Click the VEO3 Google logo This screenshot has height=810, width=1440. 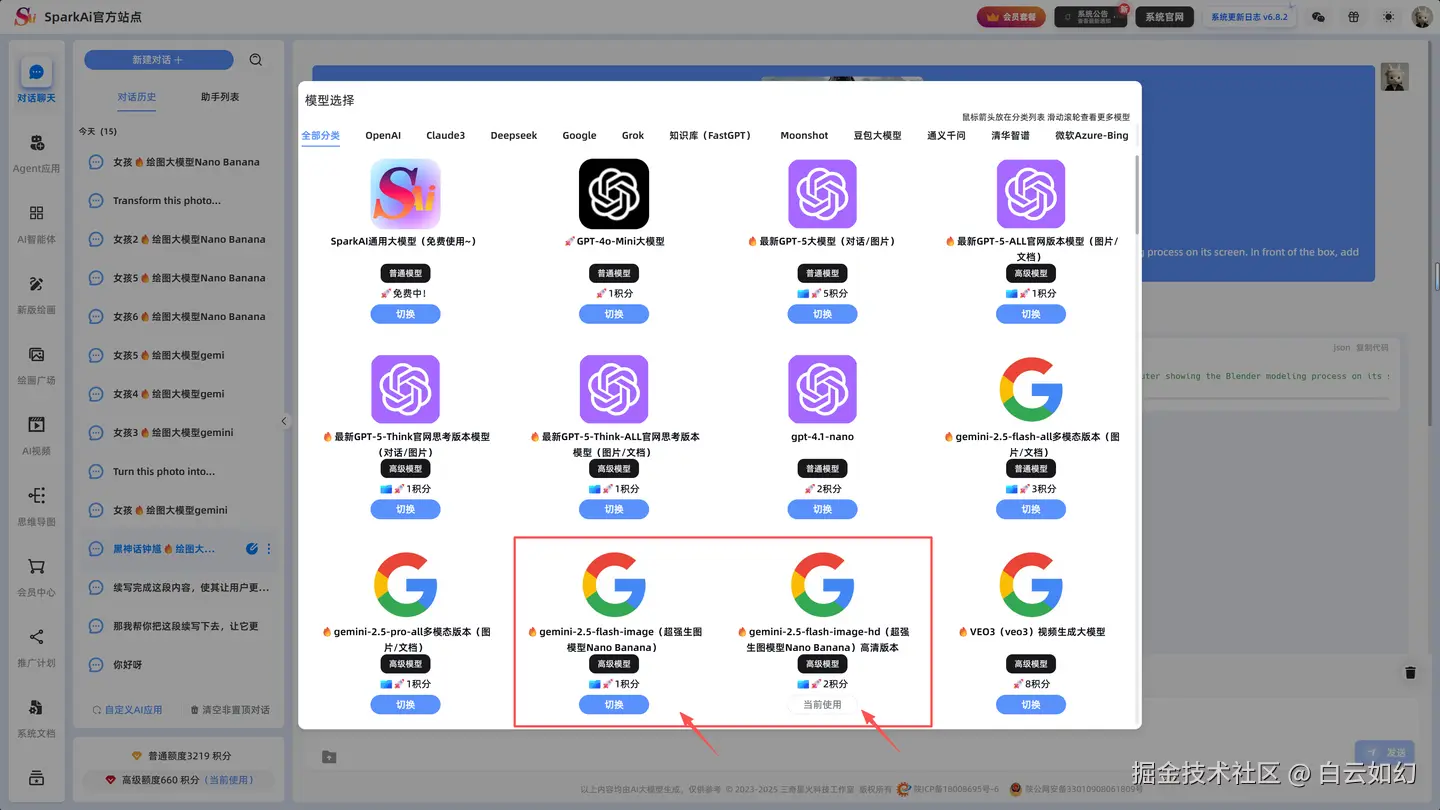click(1031, 584)
